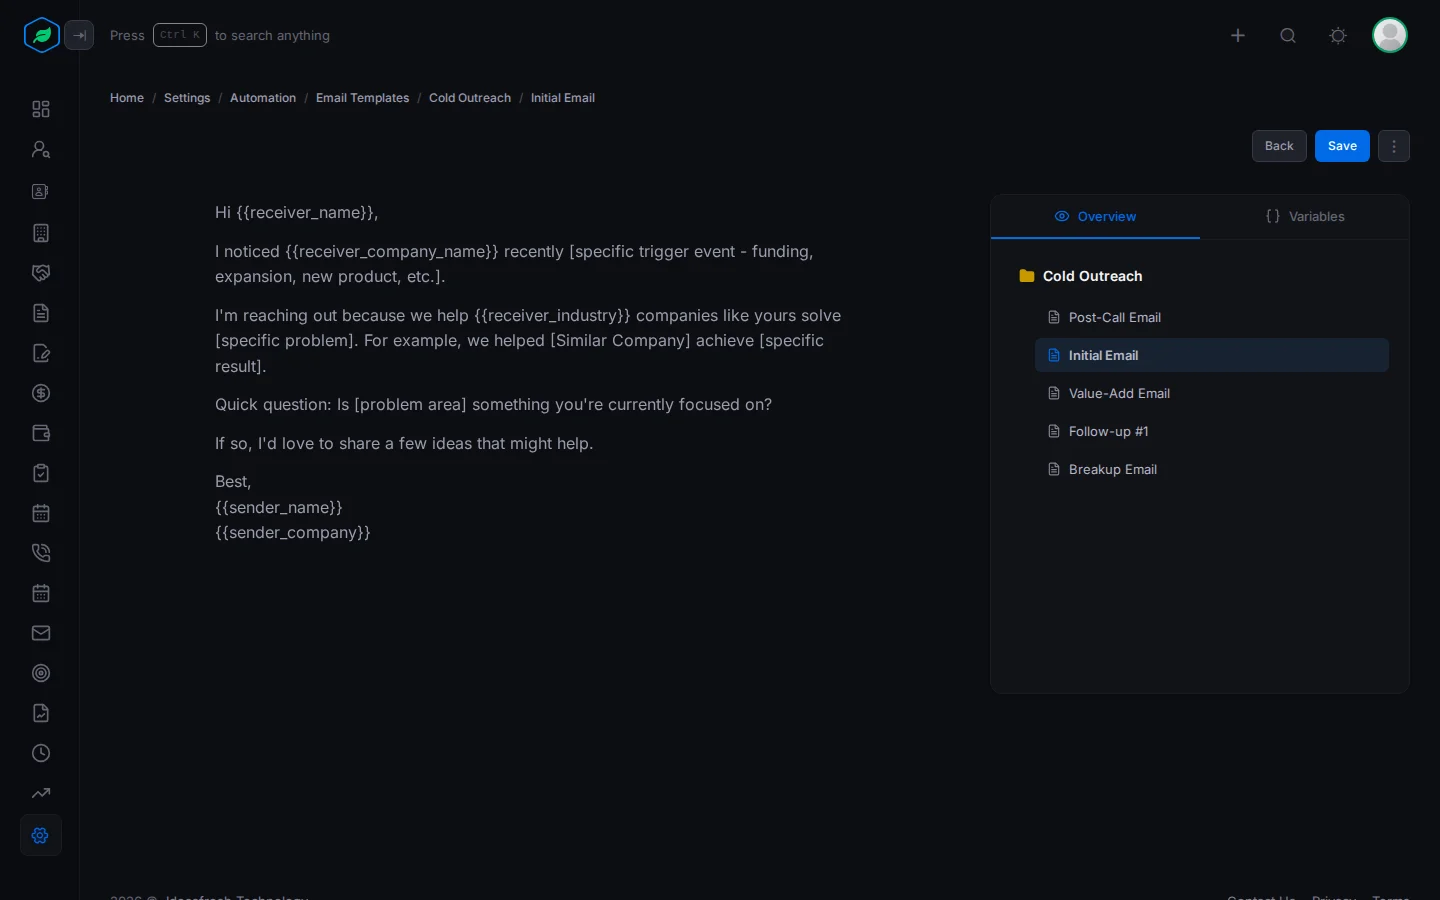Viewport: 1440px width, 900px height.
Task: Click the 'Best,' sign-off line
Action: (x=233, y=481)
